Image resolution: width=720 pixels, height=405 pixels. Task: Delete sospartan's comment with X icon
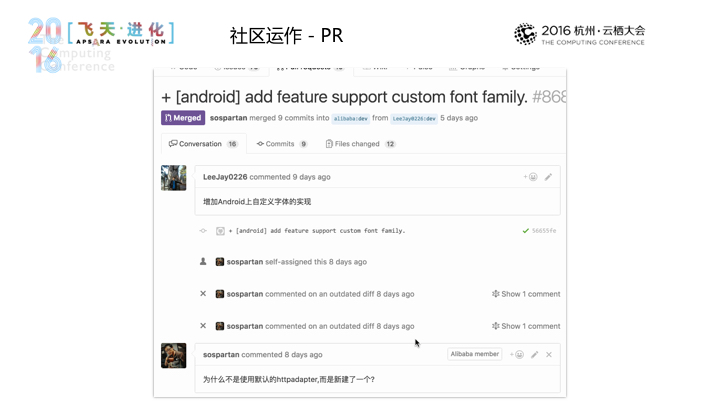pos(549,354)
